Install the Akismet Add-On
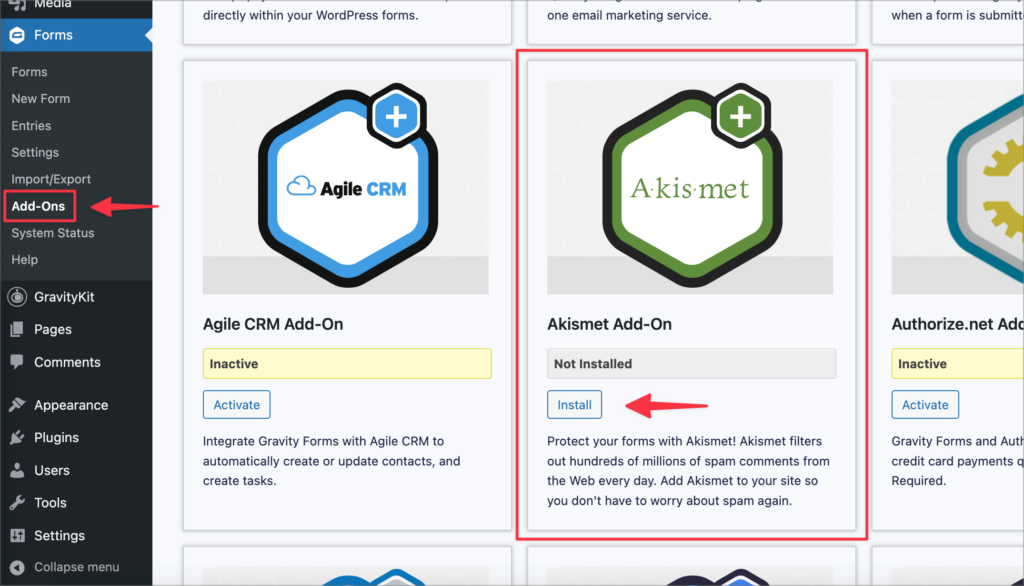 click(575, 404)
